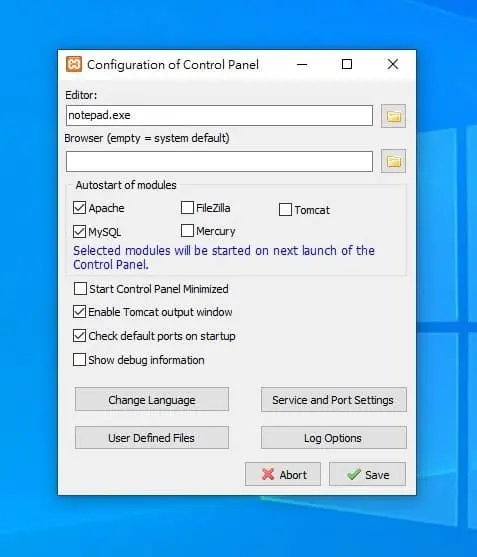Enable Show debug information checkbox
477x557 pixels.
79,359
